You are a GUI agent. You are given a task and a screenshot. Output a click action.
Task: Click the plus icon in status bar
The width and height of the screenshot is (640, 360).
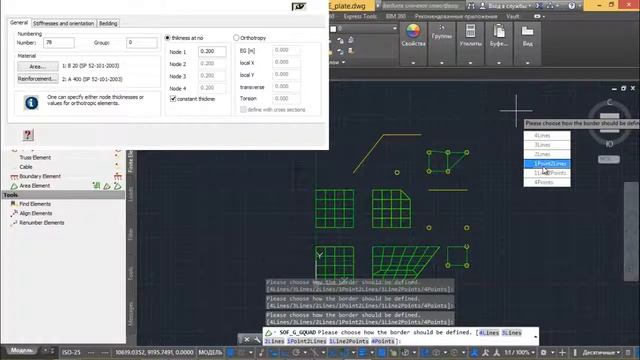562,352
